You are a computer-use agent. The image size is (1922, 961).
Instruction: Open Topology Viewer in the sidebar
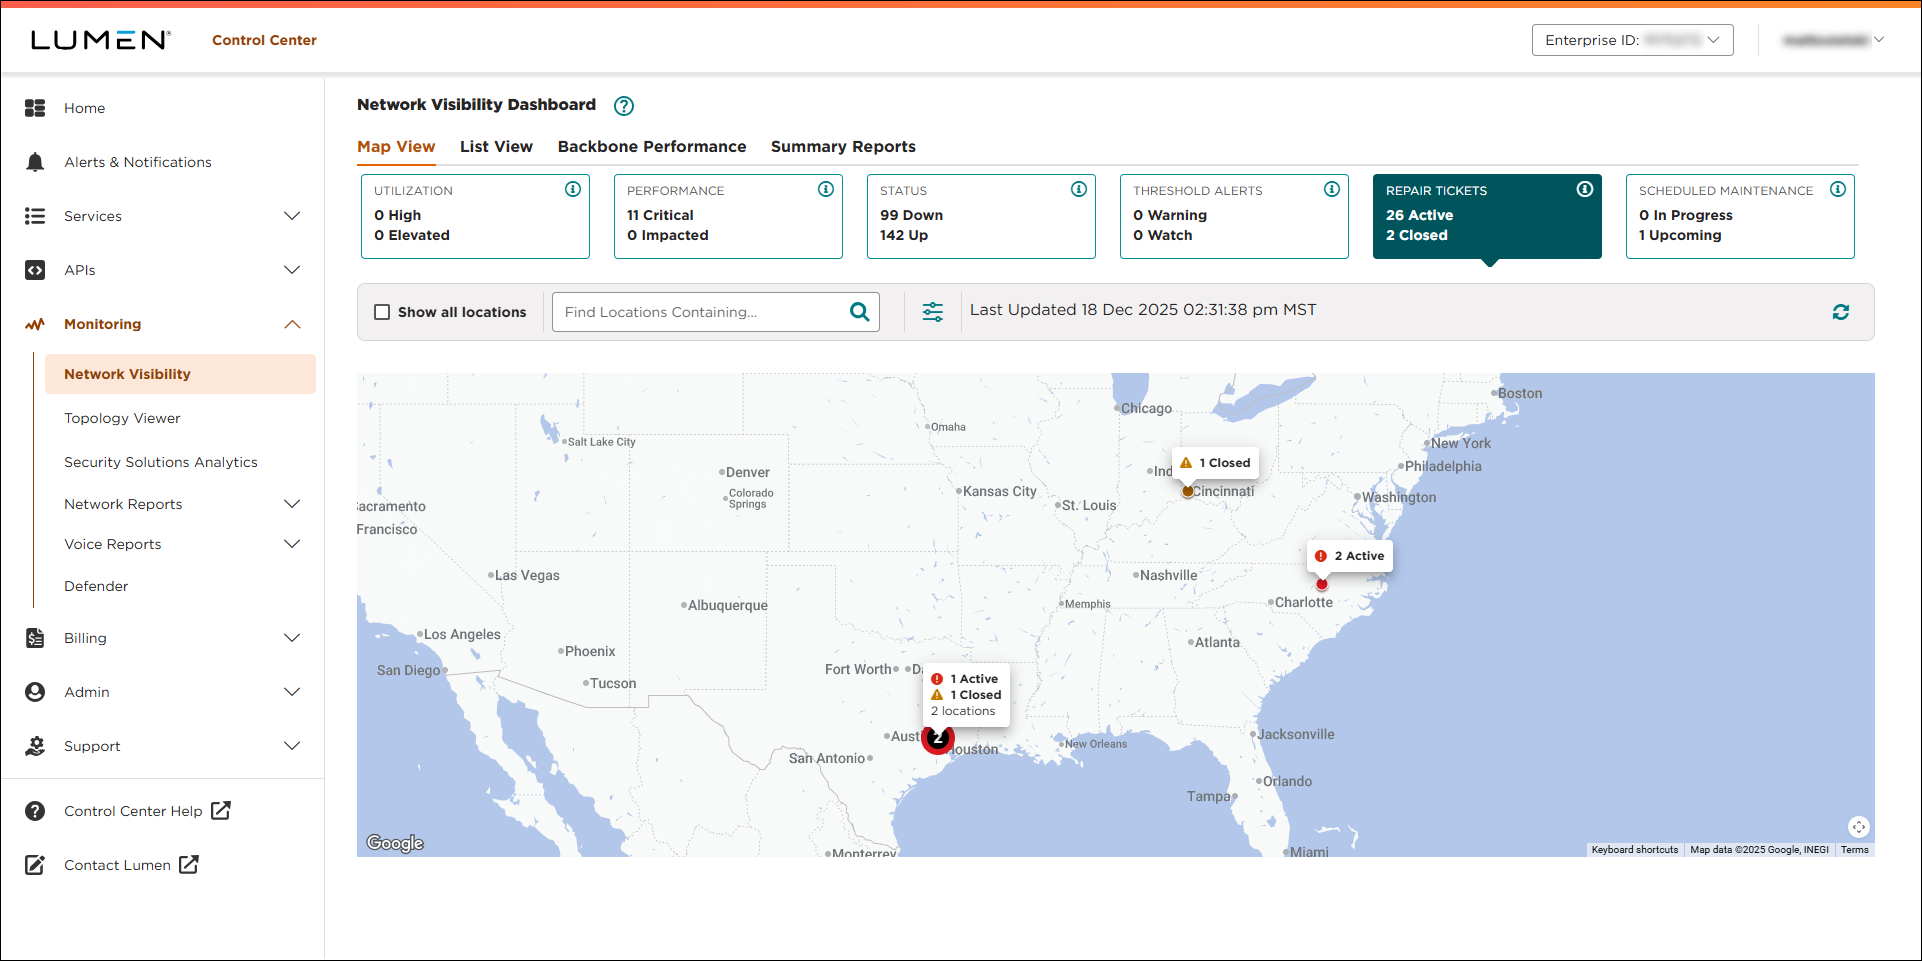(x=122, y=418)
